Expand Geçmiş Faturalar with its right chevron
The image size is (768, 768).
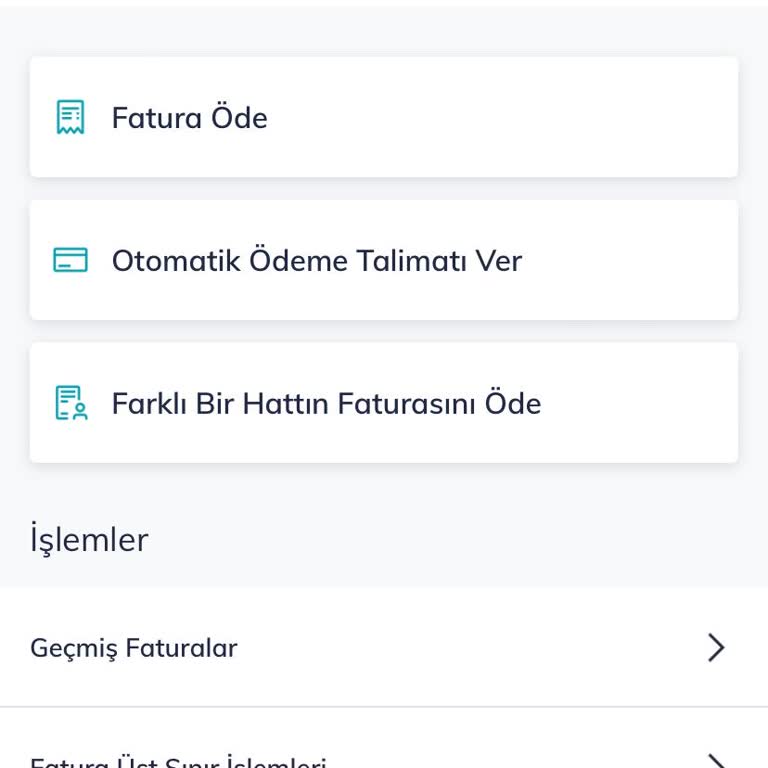(x=716, y=648)
